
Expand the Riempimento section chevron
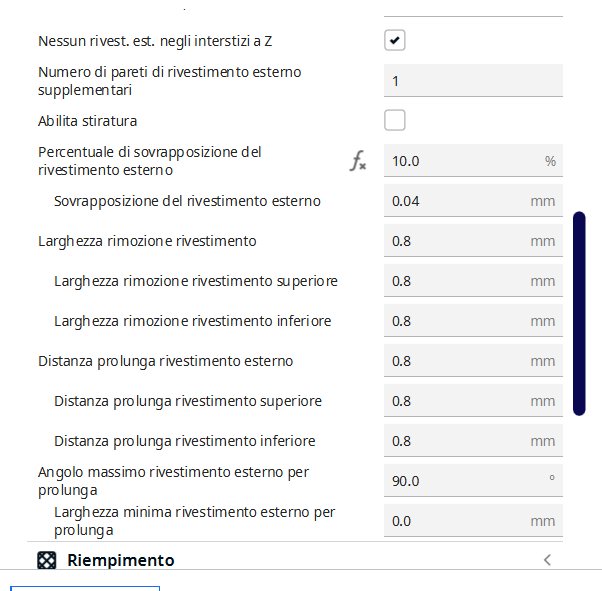[x=547, y=560]
